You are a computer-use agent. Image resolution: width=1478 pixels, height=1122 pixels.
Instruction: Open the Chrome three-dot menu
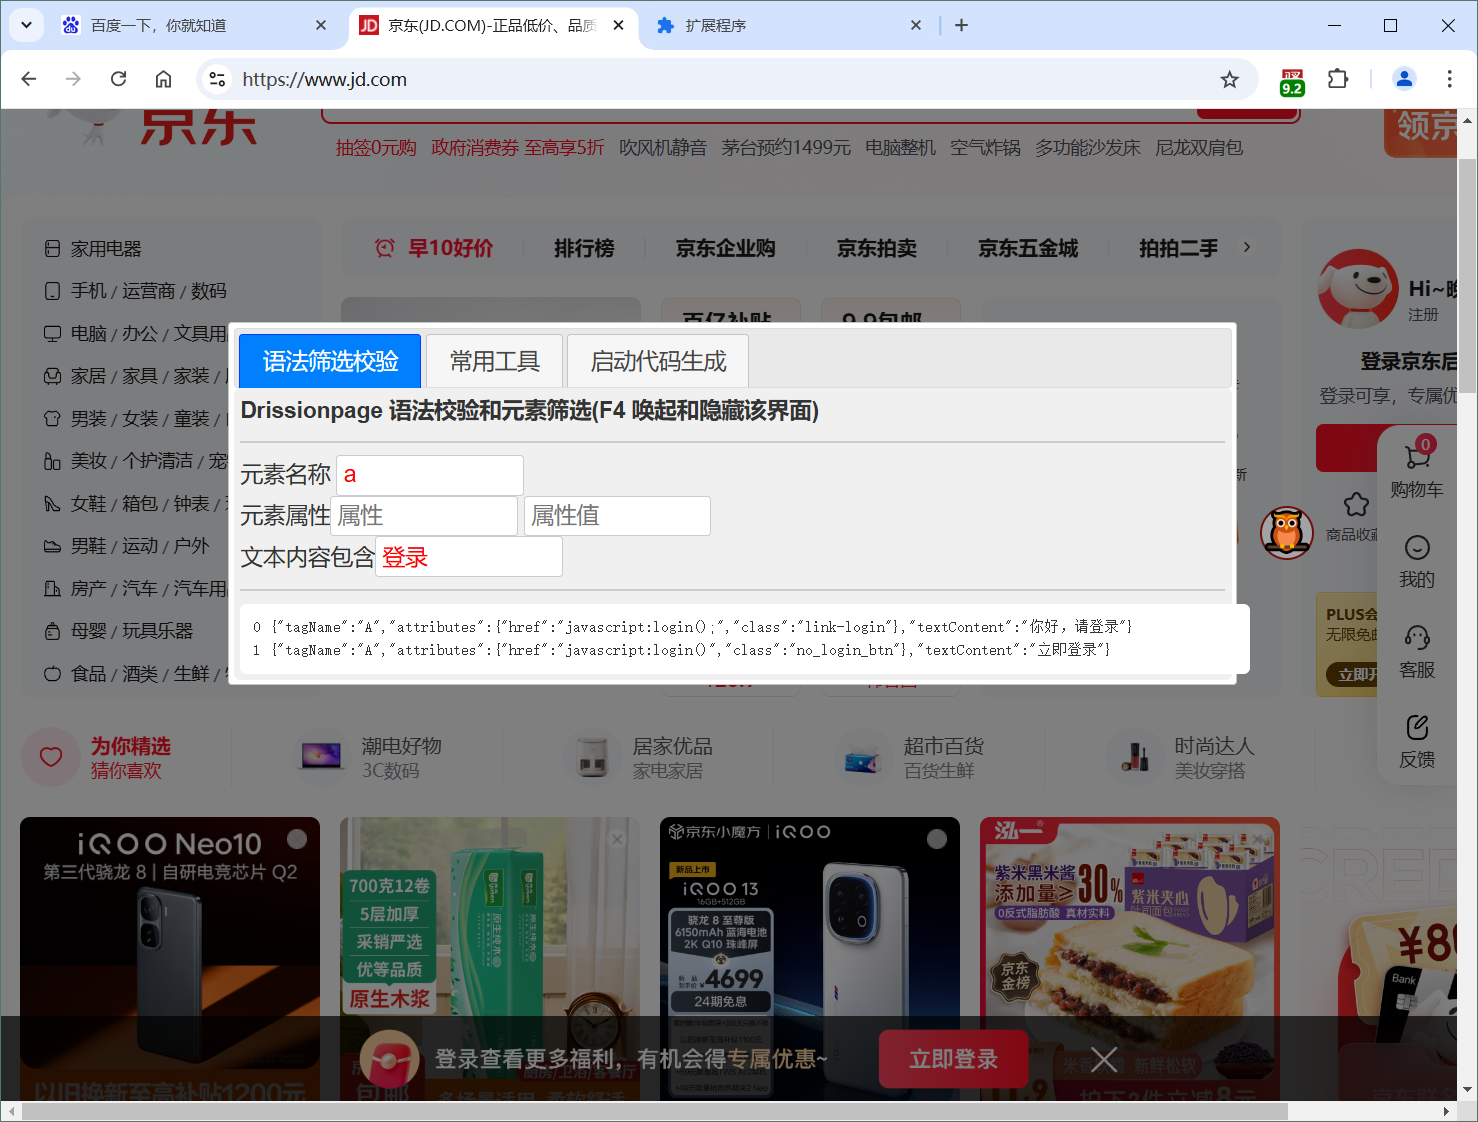click(x=1449, y=79)
